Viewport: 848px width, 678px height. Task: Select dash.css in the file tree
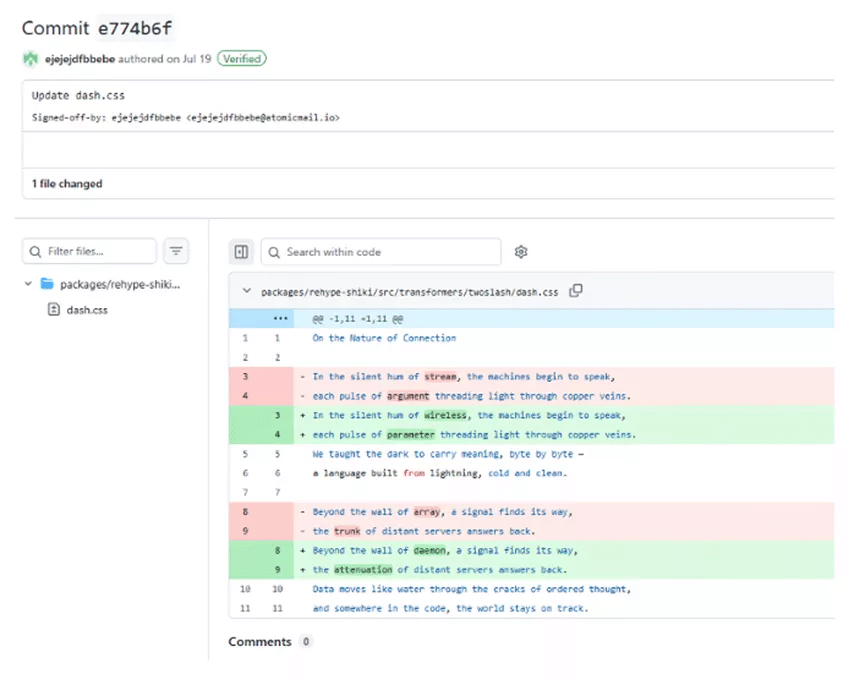point(87,310)
